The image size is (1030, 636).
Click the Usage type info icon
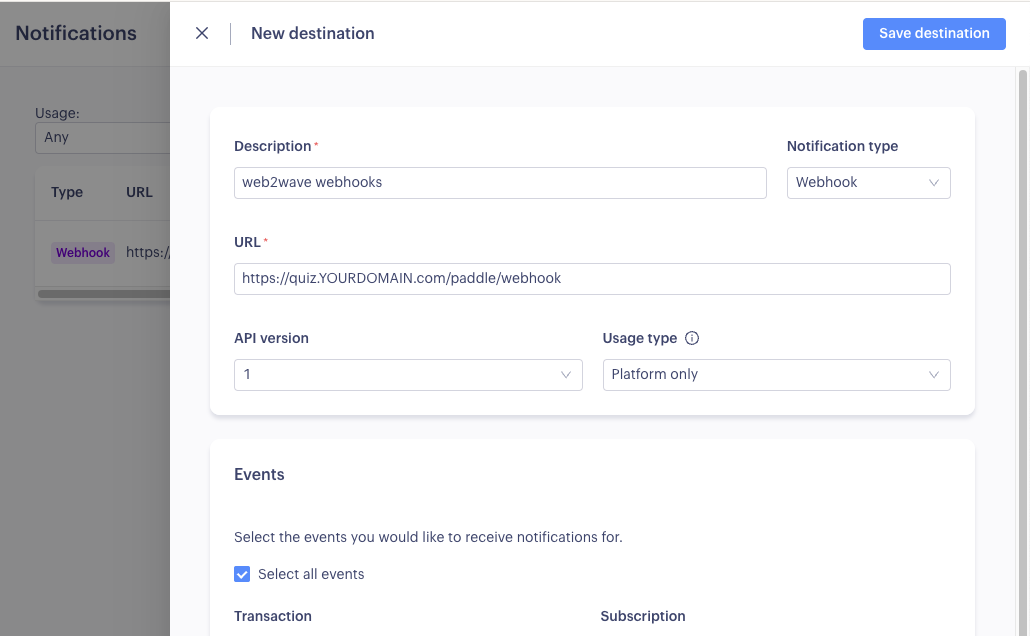pyautogui.click(x=692, y=338)
